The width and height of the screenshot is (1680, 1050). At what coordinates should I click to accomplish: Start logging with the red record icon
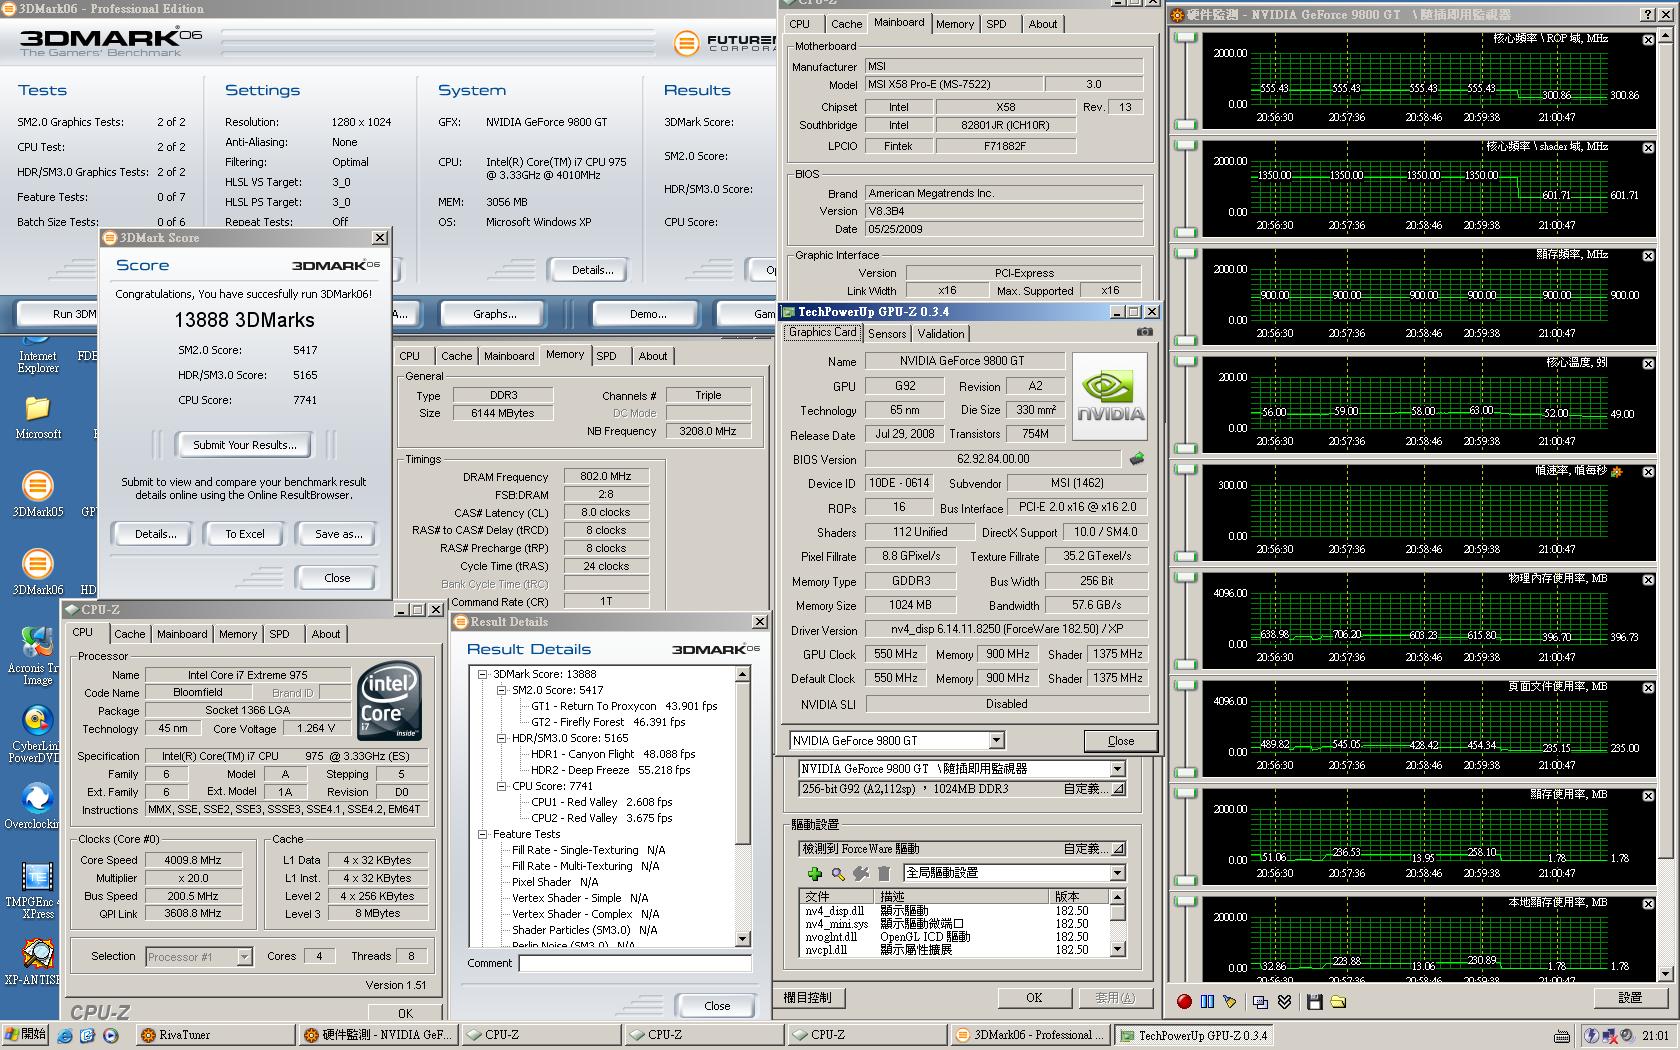click(1184, 1001)
